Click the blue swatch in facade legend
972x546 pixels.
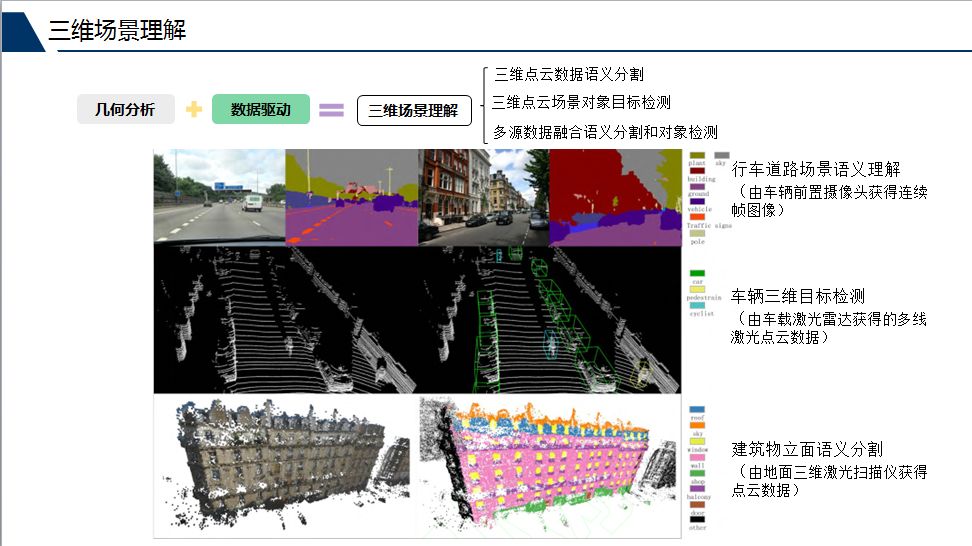697,410
